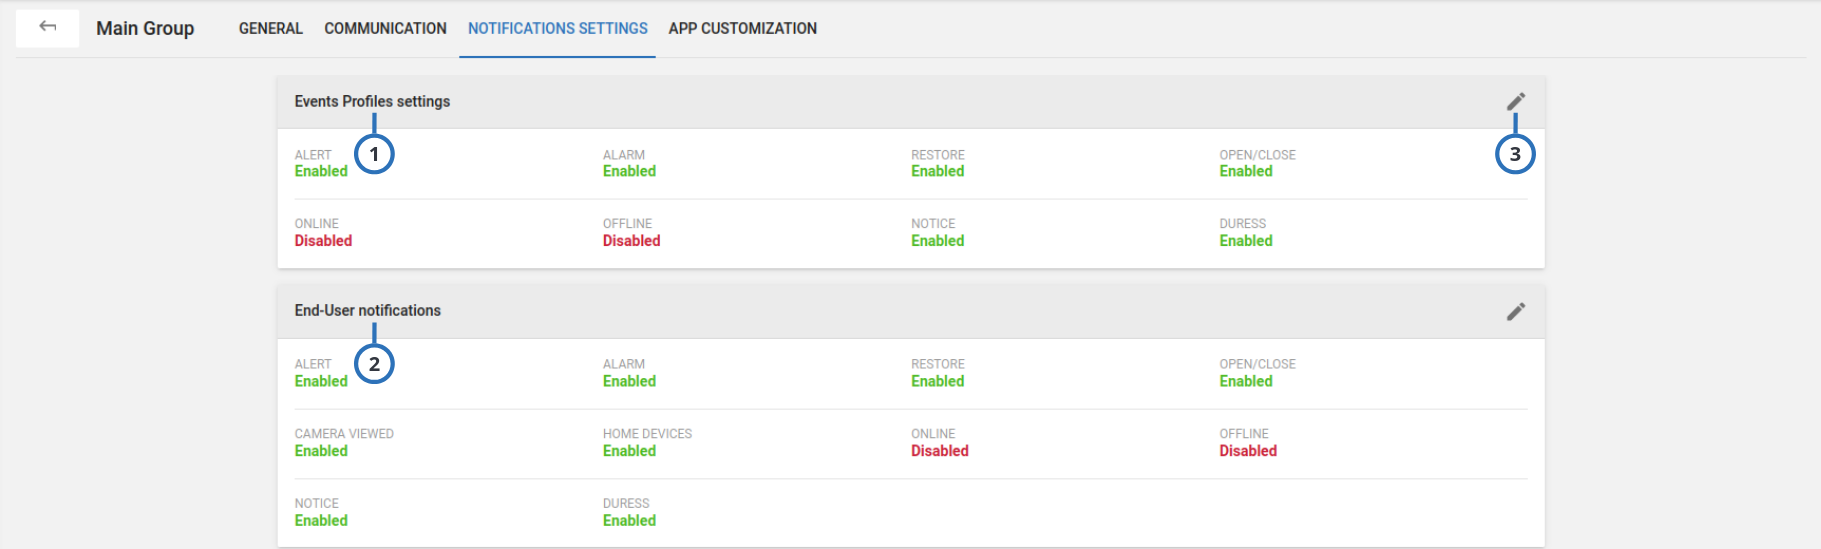Click Enabled status under HOME DEVICES
This screenshot has width=1821, height=549.
[629, 451]
